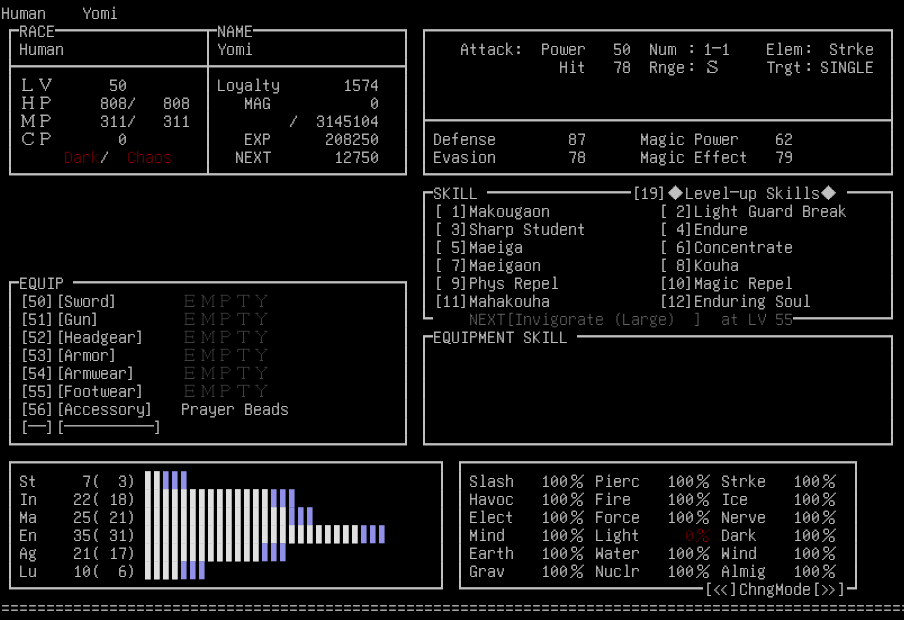Choose skill 4 Endure
This screenshot has width=904, height=620.
coord(704,230)
